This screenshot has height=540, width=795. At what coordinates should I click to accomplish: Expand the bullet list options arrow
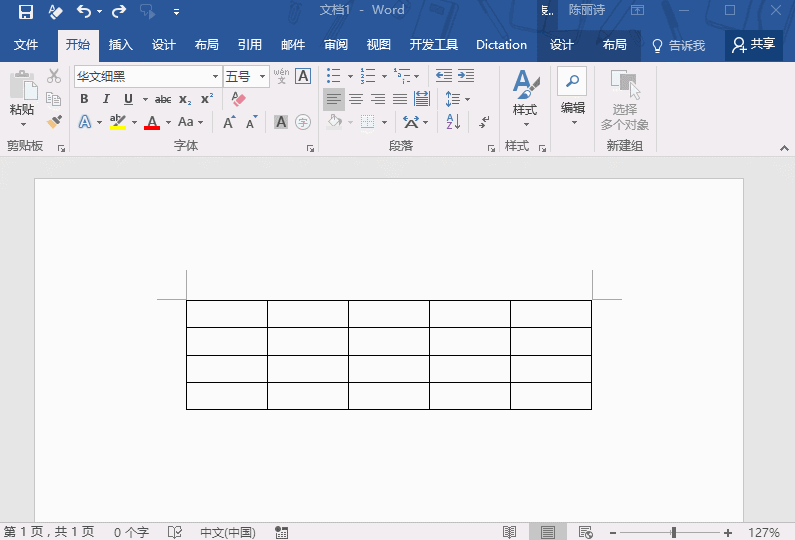[350, 77]
